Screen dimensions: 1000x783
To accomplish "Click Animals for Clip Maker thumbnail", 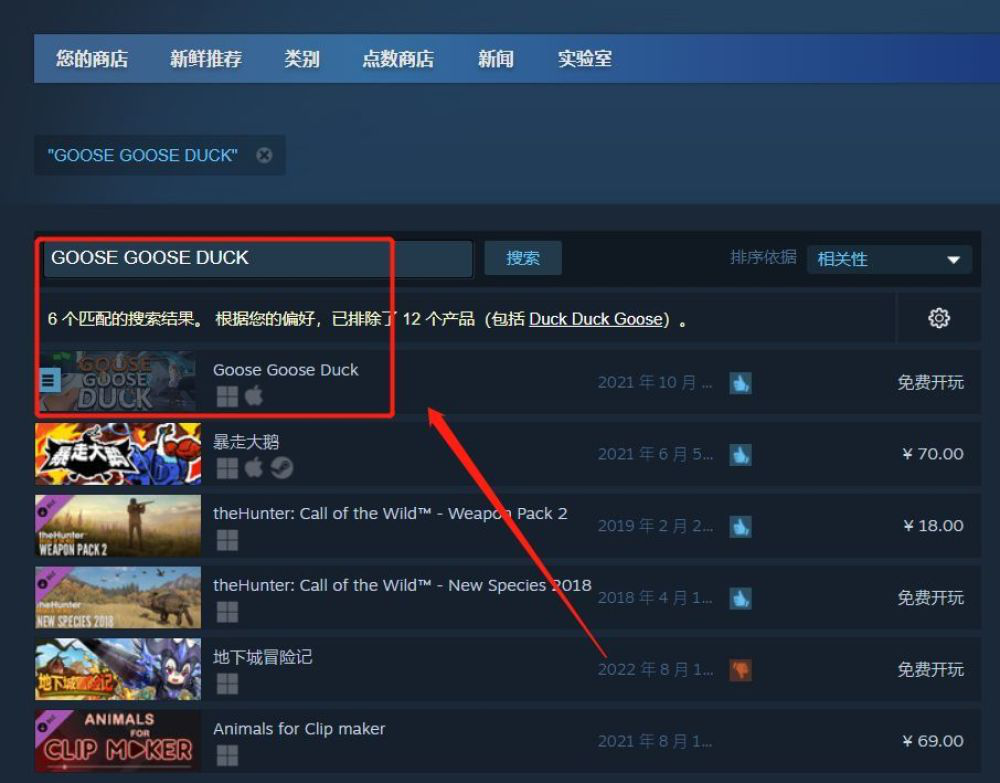I will tap(118, 741).
